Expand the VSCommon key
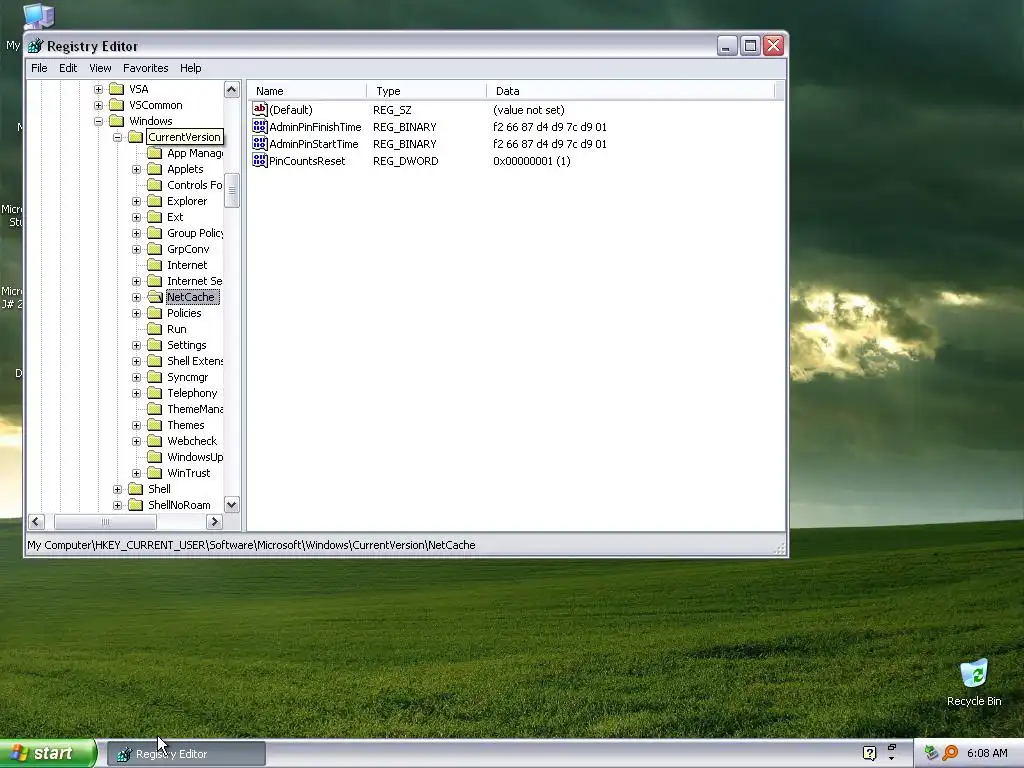This screenshot has height=768, width=1024. pos(98,105)
